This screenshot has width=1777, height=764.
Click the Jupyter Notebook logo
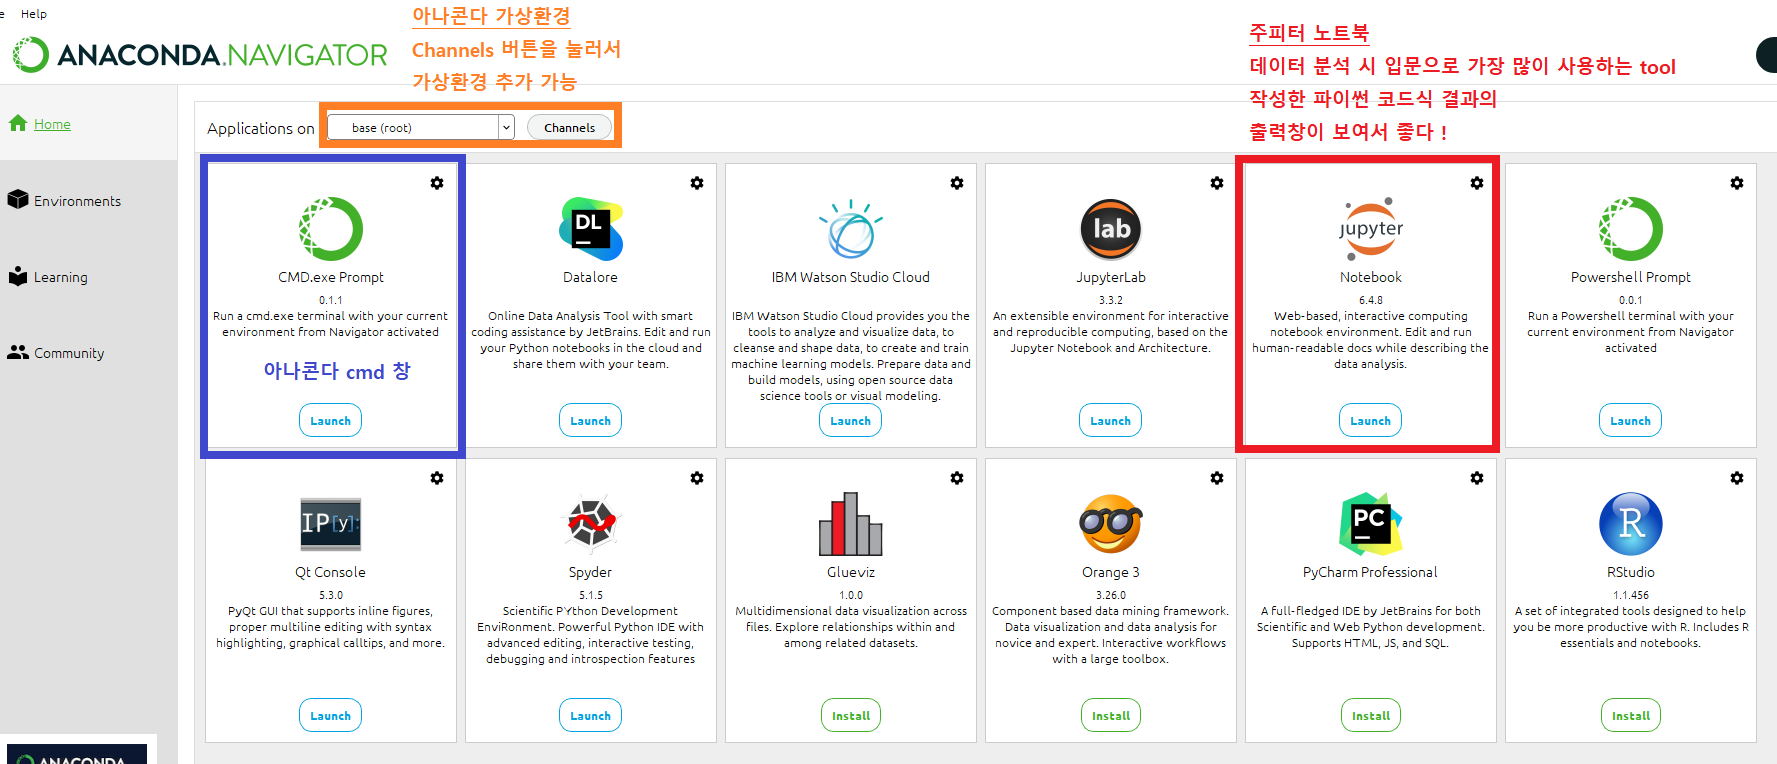click(1371, 229)
